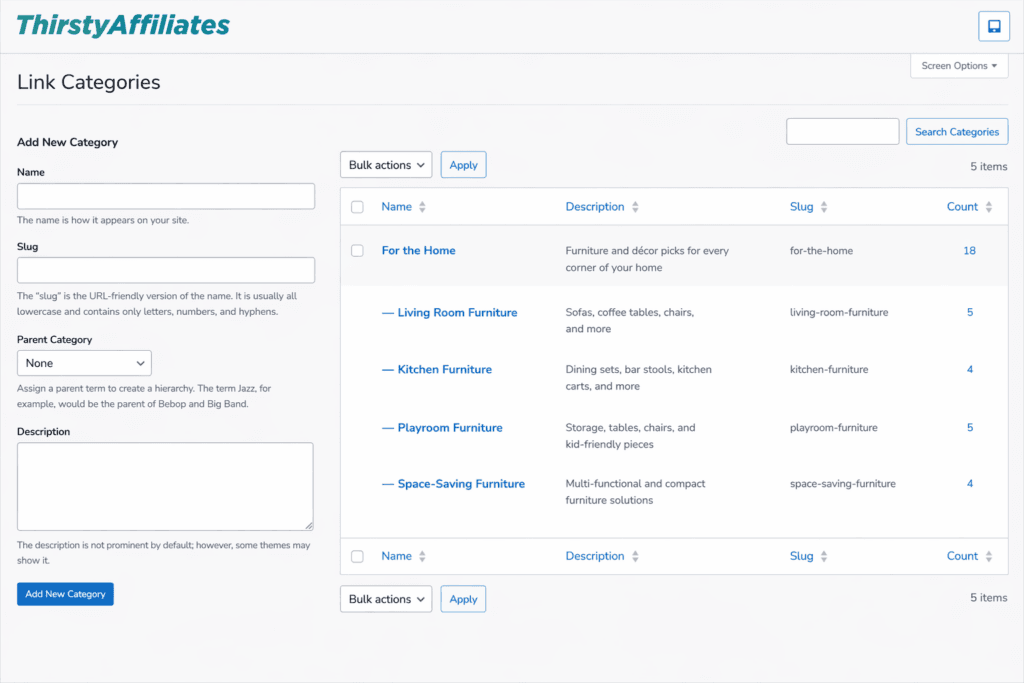This screenshot has height=683, width=1024.
Task: Click the Apply button for bulk actions
Action: click(x=463, y=164)
